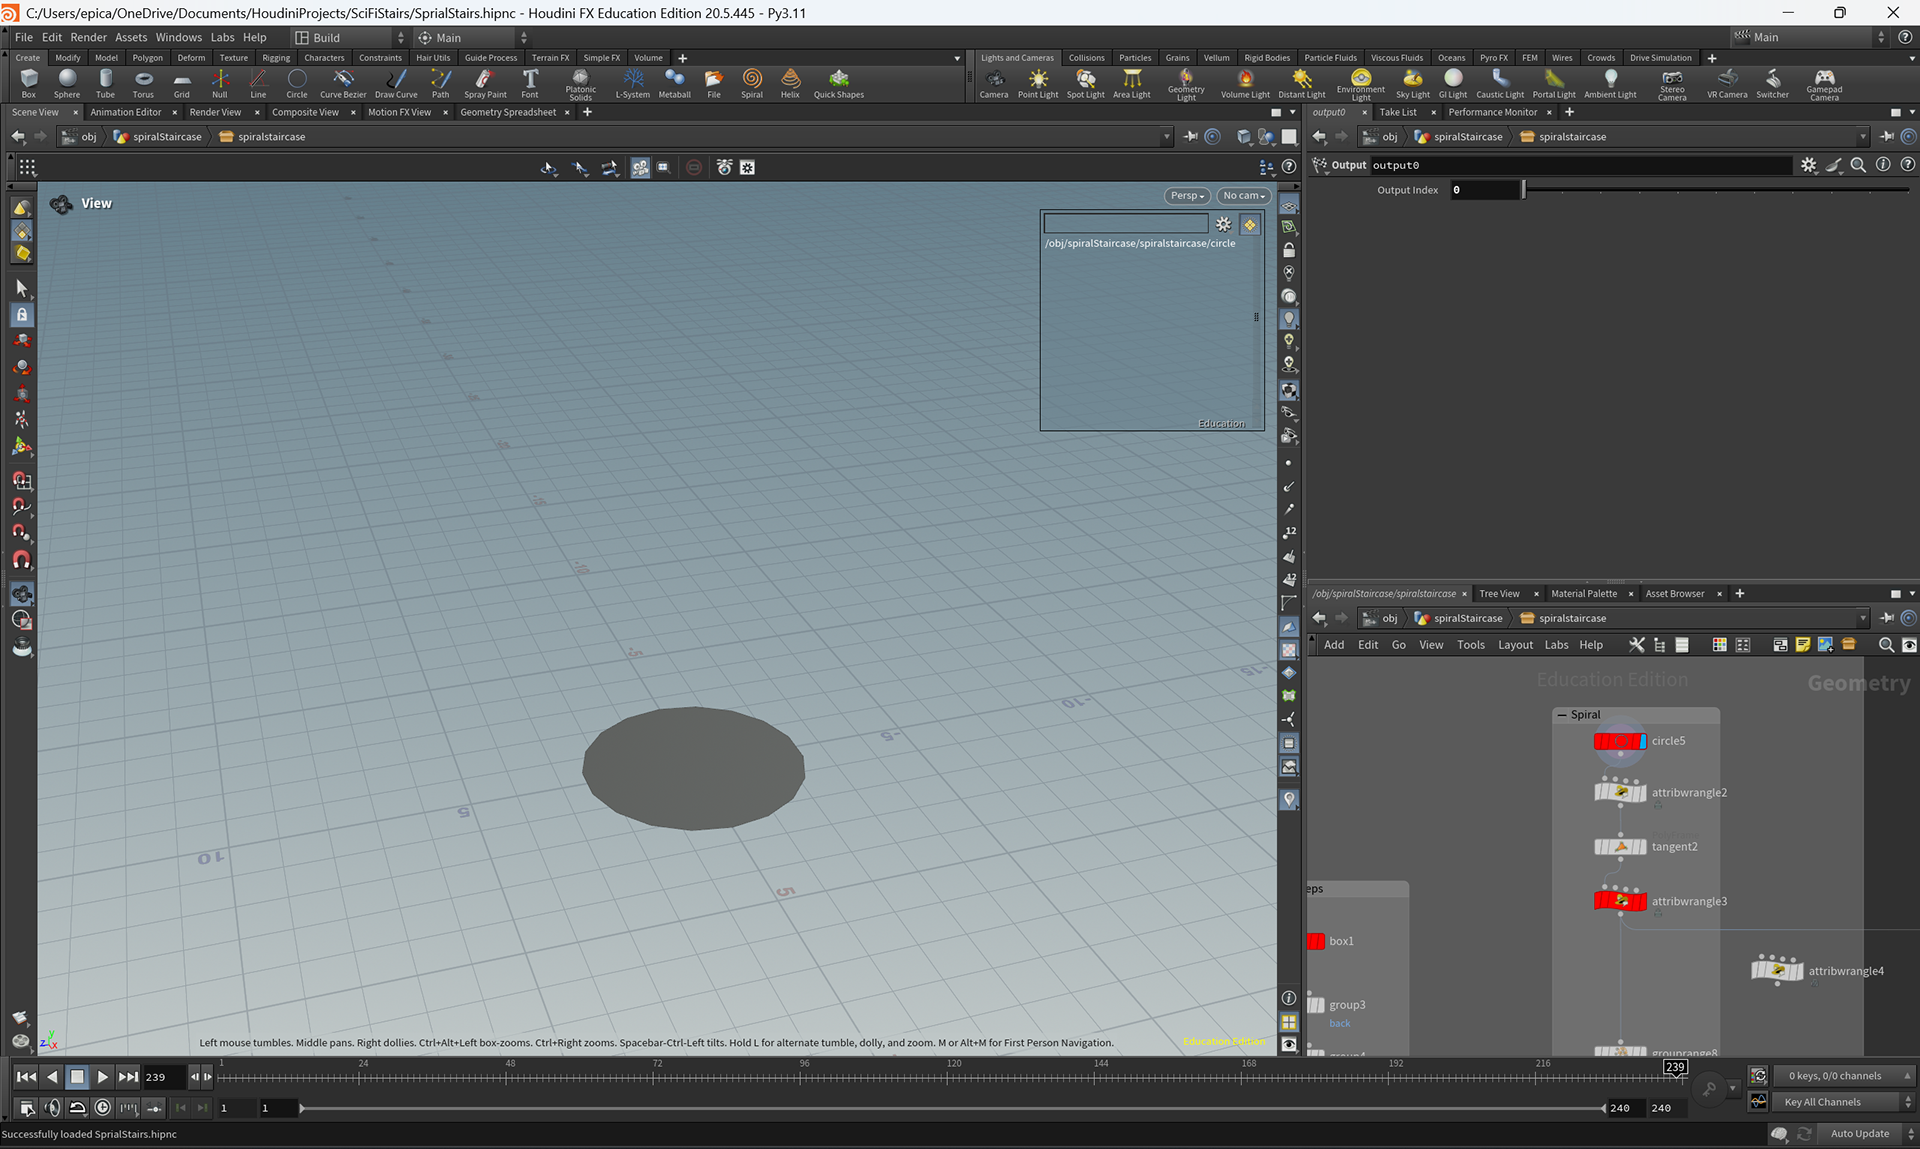
Task: Select the Box shelf tool
Action: 29,83
